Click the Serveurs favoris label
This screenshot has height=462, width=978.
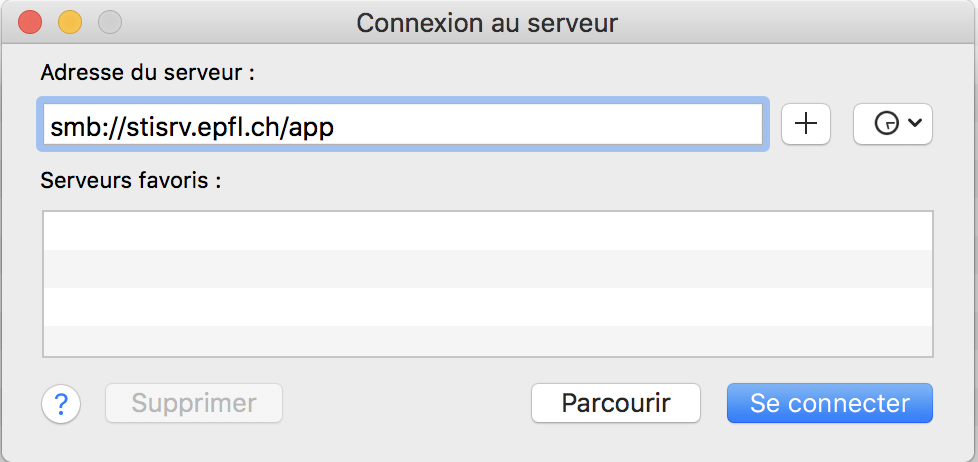[130, 182]
